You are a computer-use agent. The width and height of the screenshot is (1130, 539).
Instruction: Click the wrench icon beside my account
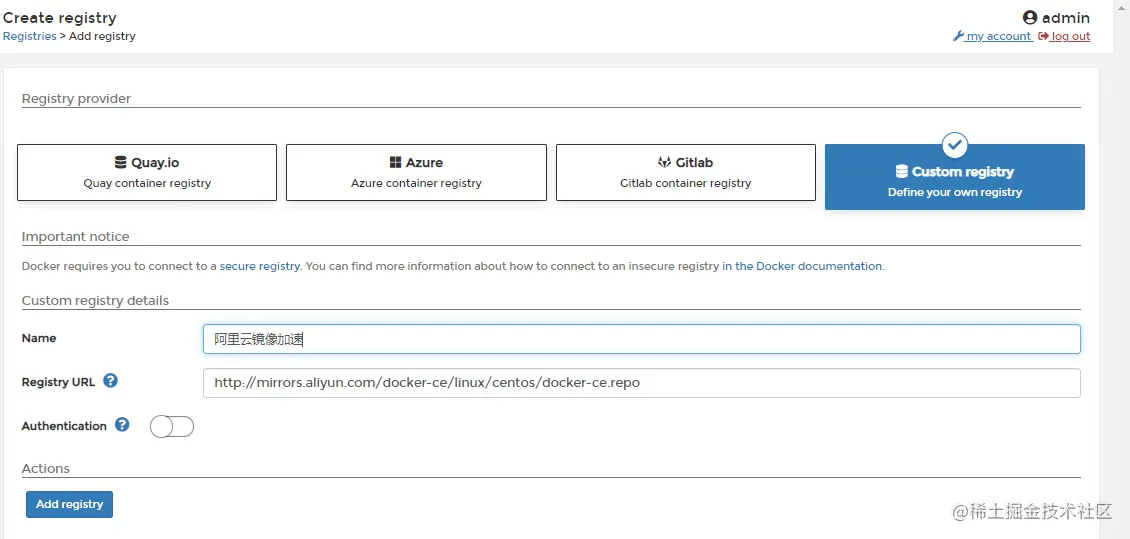pos(958,36)
